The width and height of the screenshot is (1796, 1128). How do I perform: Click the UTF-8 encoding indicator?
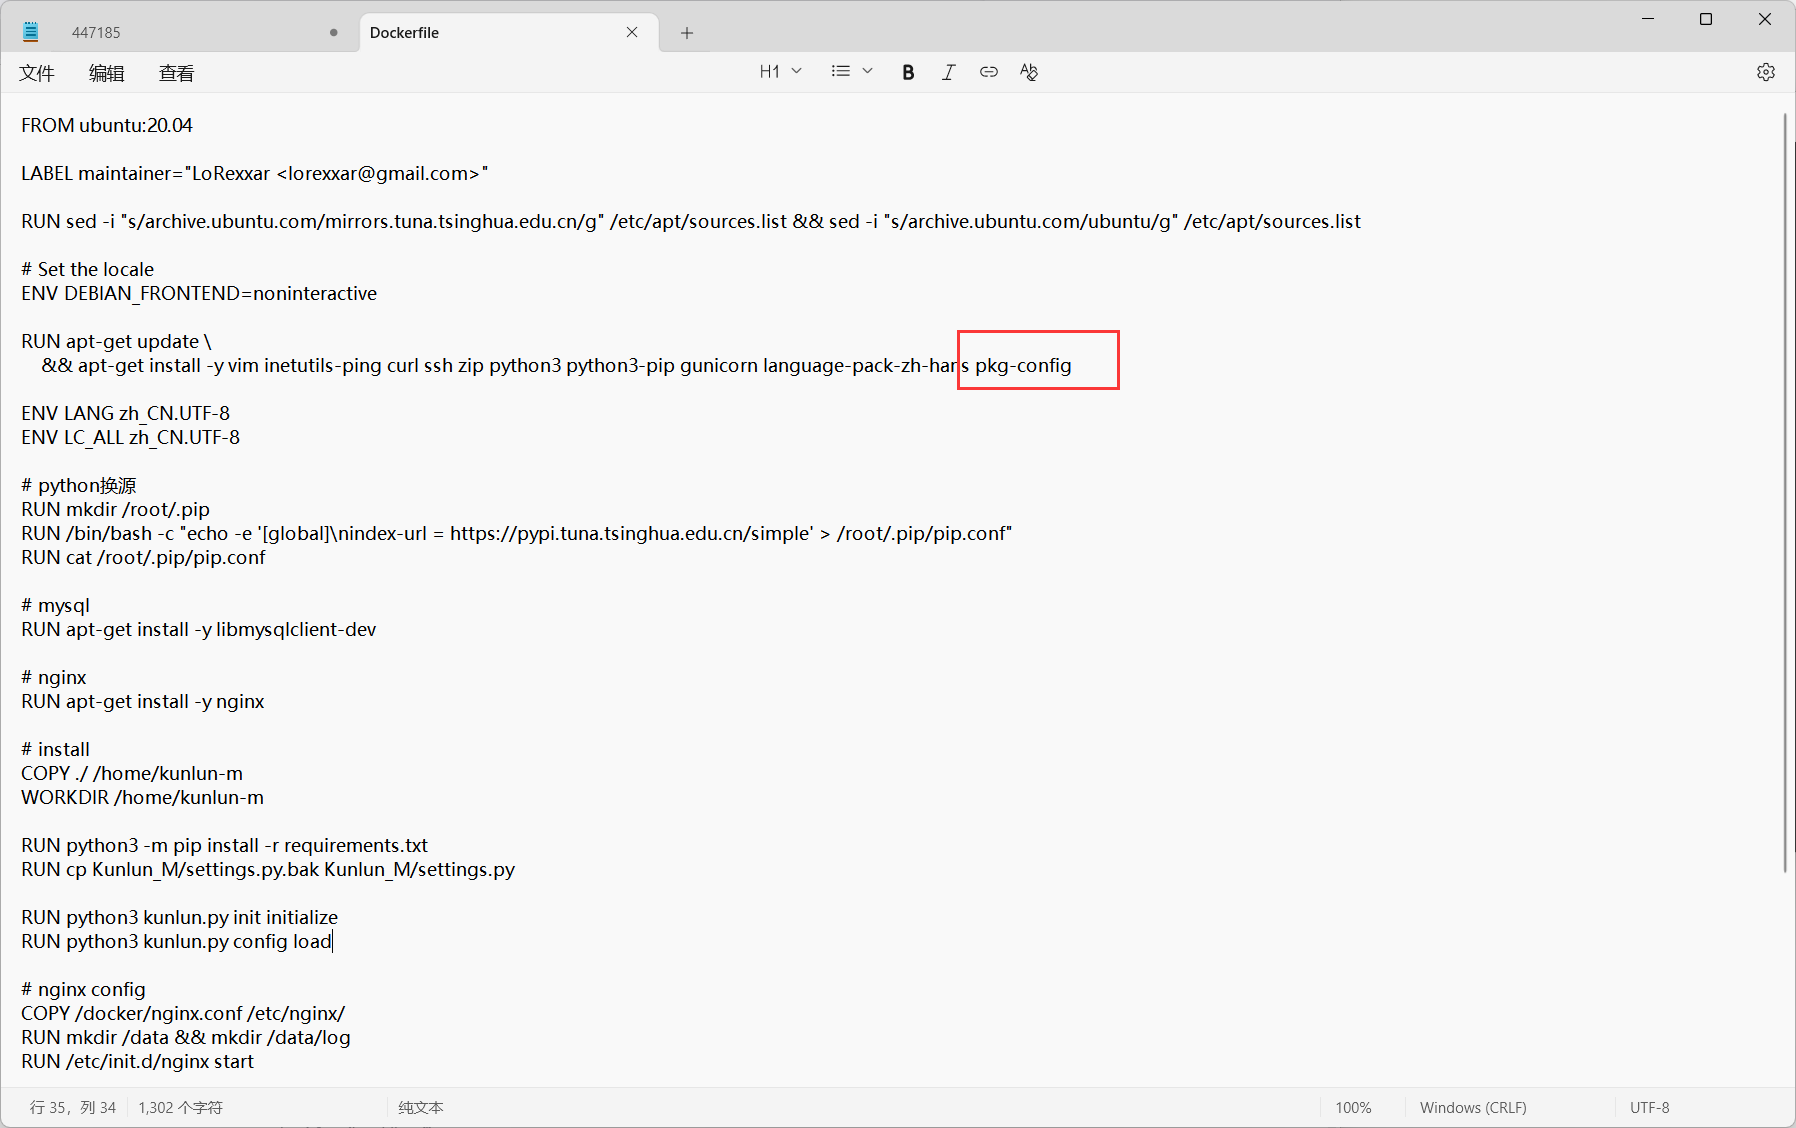click(1649, 1107)
